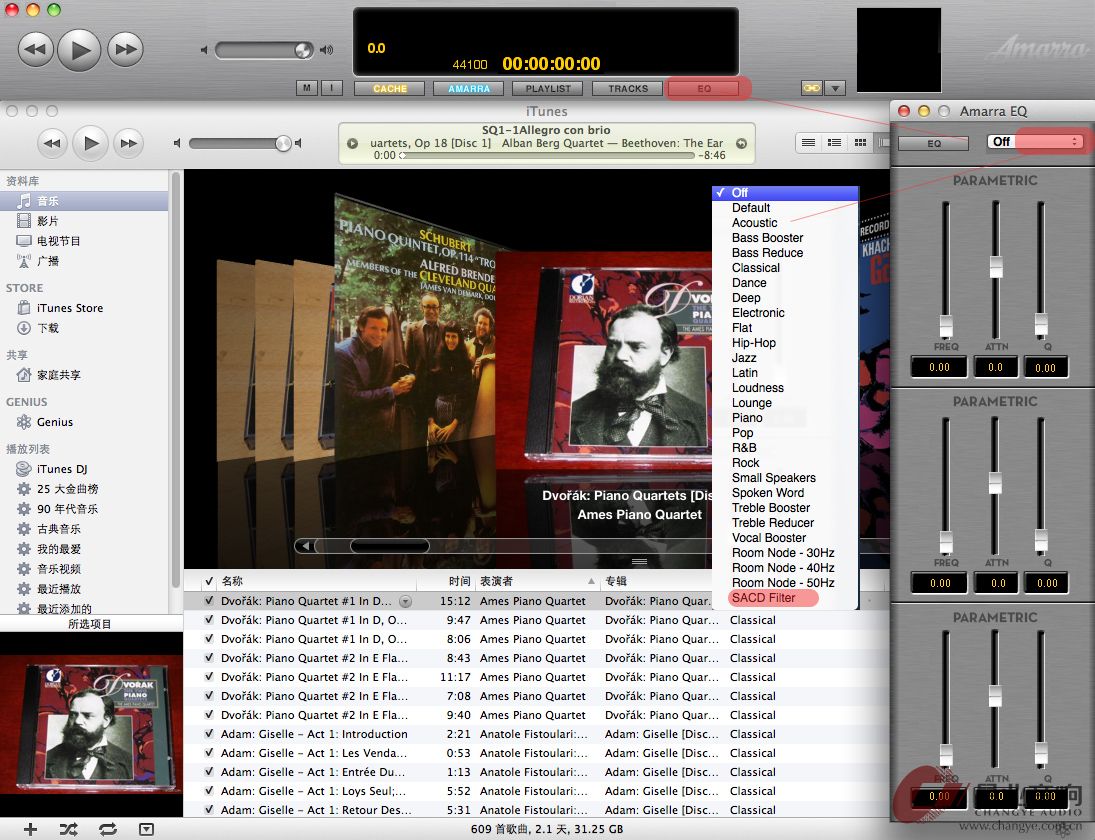Screen dimensions: 1095x840
Task: Open the 古典音乐 smart playlist
Action: tap(84, 529)
